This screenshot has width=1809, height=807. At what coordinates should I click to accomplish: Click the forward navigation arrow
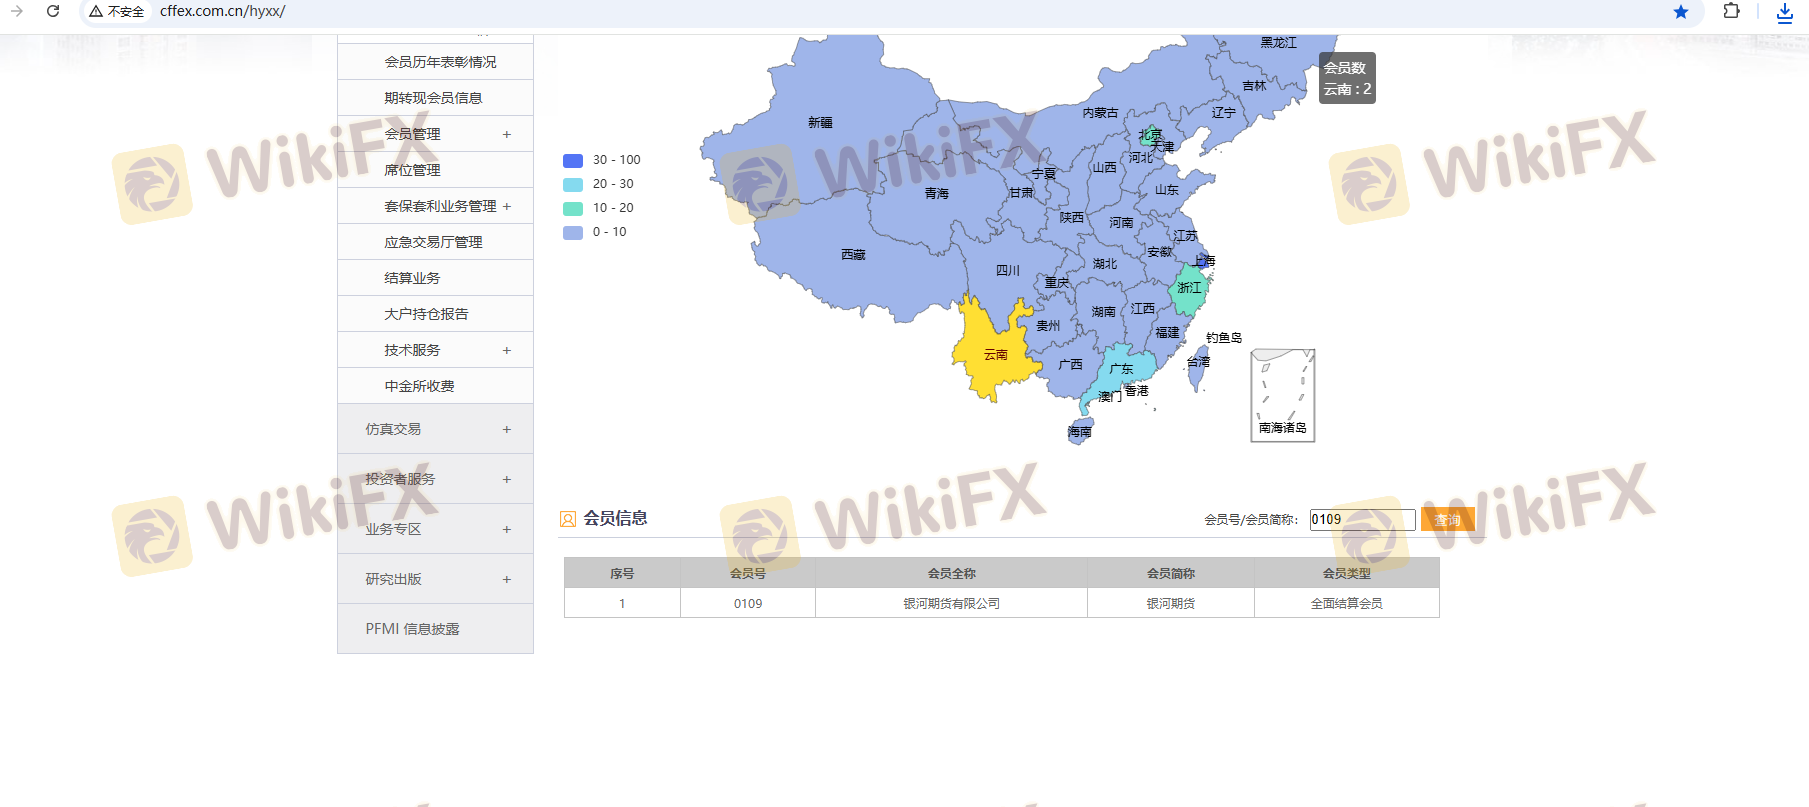point(17,11)
